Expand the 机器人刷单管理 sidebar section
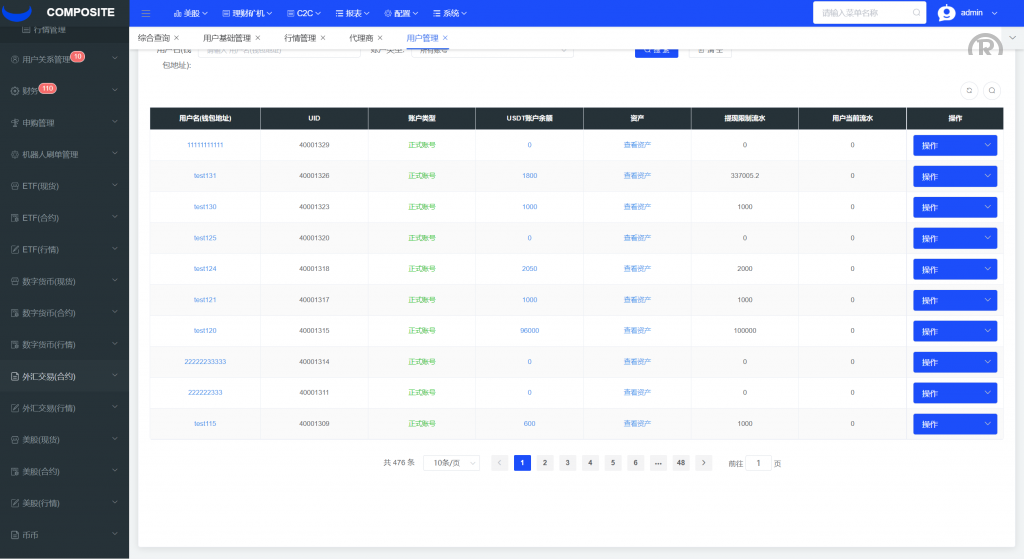The image size is (1024, 559). click(x=64, y=154)
